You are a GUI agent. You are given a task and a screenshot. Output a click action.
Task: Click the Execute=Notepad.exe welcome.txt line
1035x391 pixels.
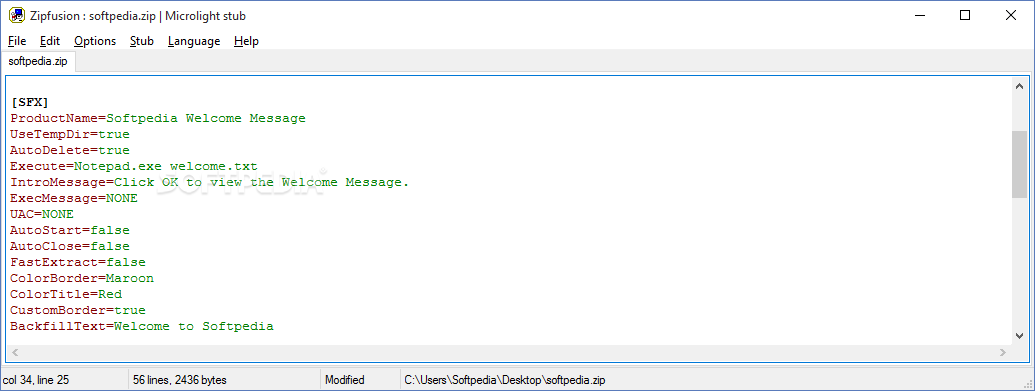[133, 166]
